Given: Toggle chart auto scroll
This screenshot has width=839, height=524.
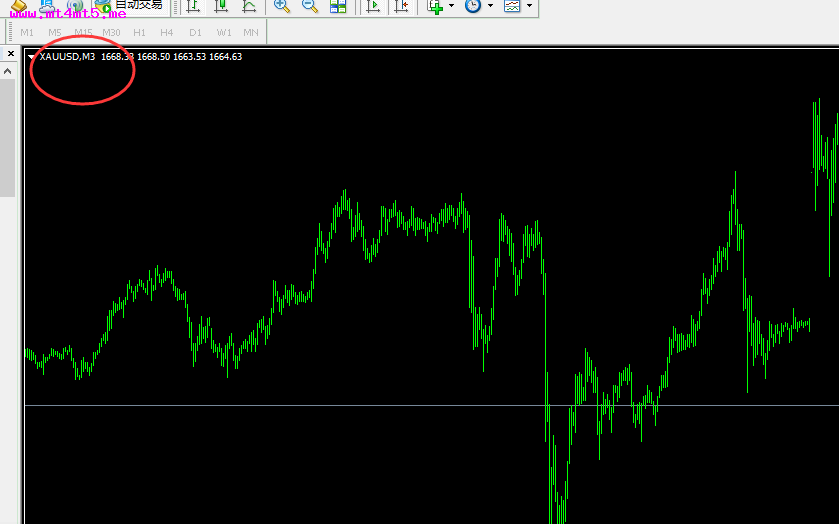Looking at the screenshot, I should 373,6.
